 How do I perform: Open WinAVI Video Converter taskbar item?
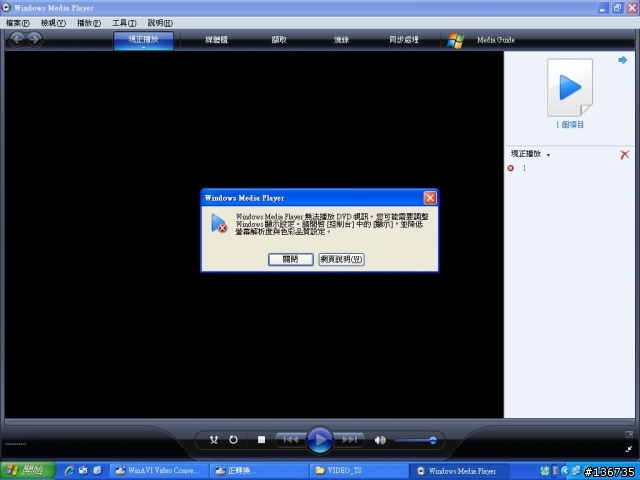click(x=159, y=471)
